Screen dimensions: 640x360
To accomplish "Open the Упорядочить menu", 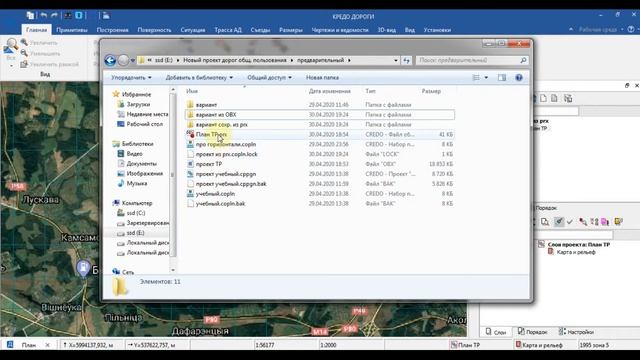I will 131,78.
